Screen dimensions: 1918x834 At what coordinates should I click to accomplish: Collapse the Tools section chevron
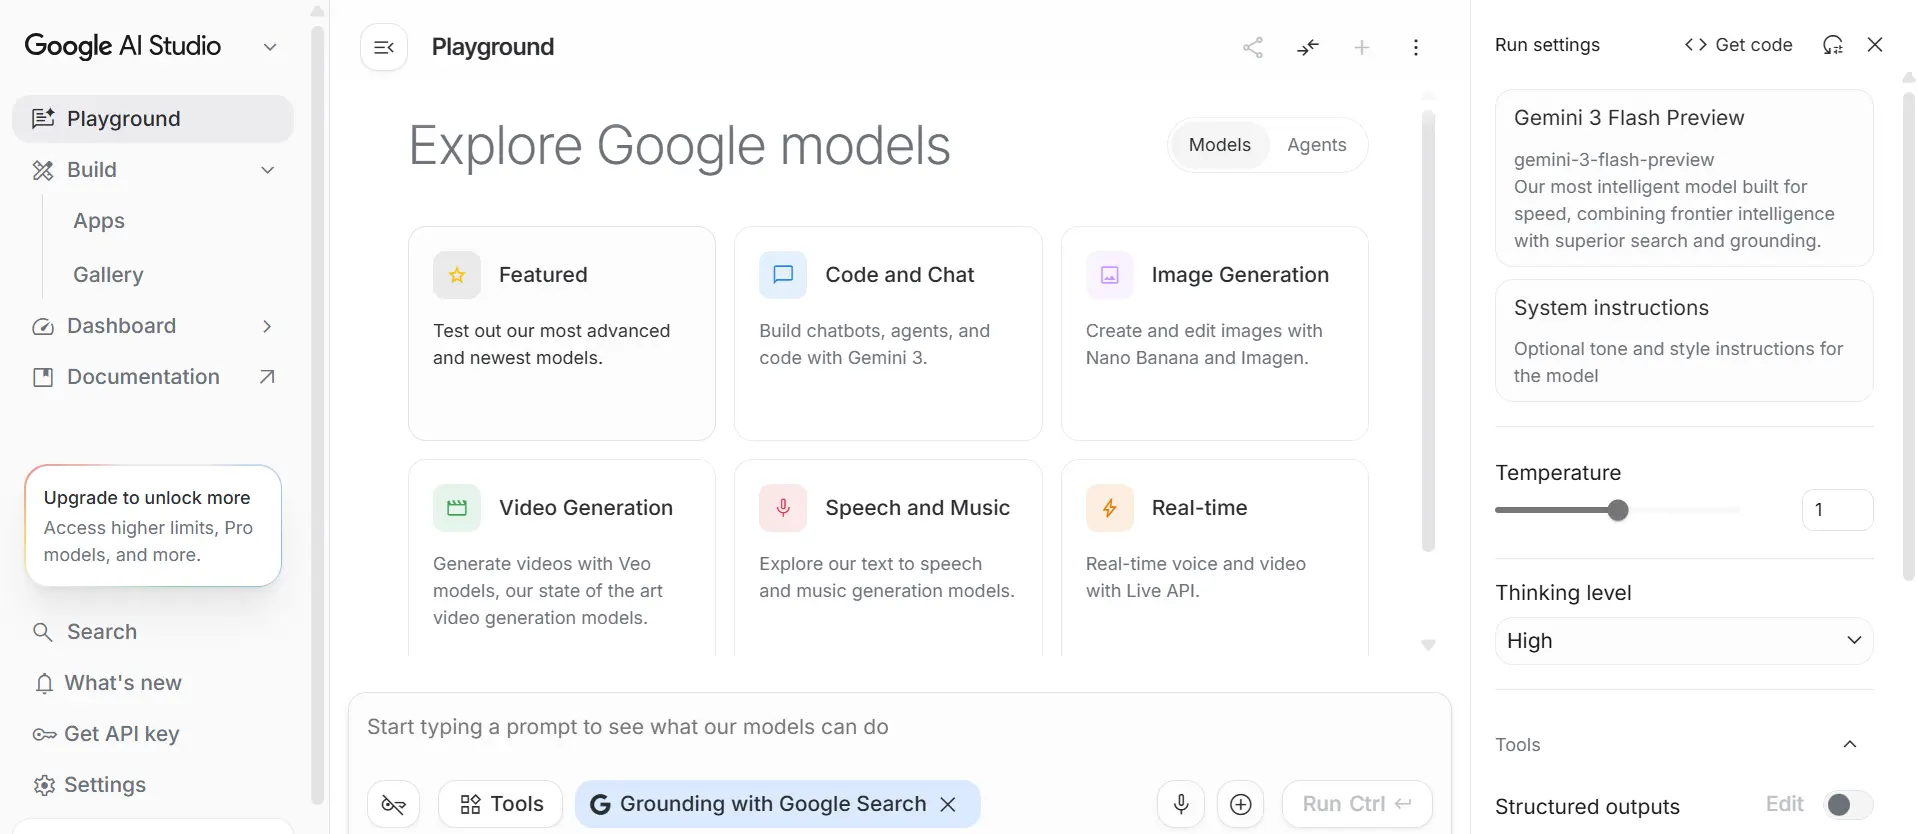point(1850,744)
